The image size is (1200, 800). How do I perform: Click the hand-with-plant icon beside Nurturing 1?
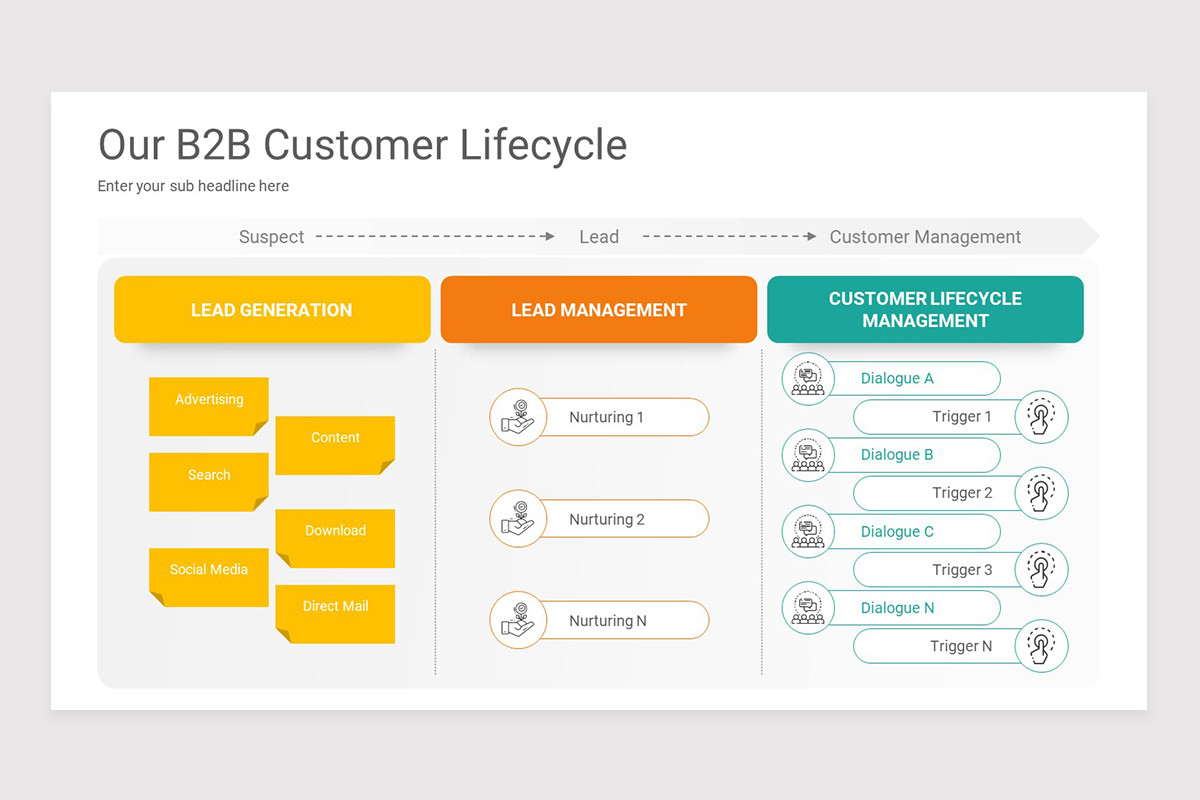click(x=518, y=417)
